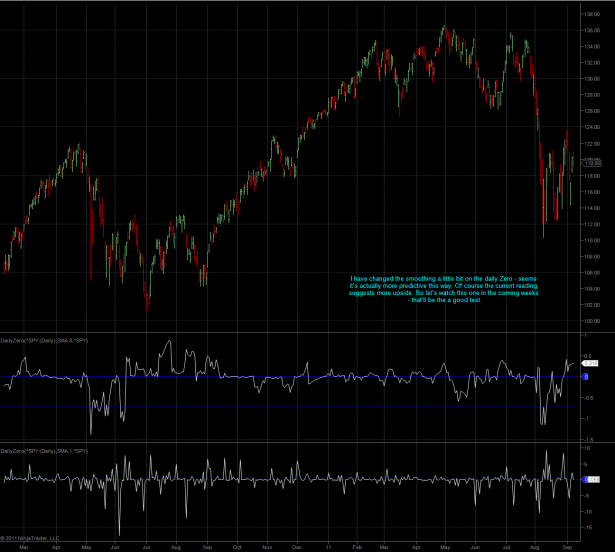Click the 106.00 price axis label
The width and height of the screenshot is (615, 552).
(592, 273)
